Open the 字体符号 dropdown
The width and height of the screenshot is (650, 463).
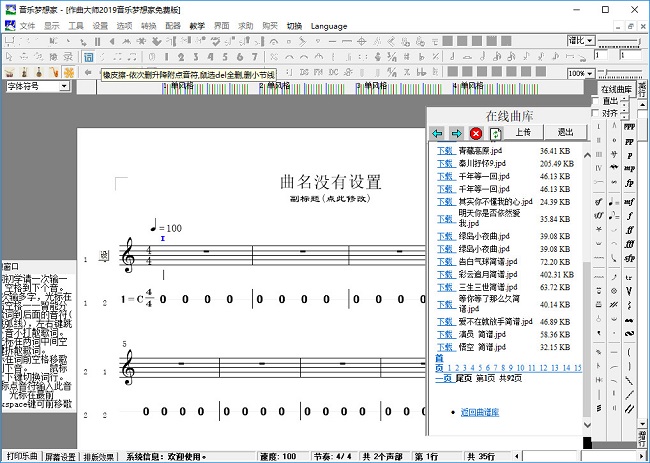click(64, 87)
